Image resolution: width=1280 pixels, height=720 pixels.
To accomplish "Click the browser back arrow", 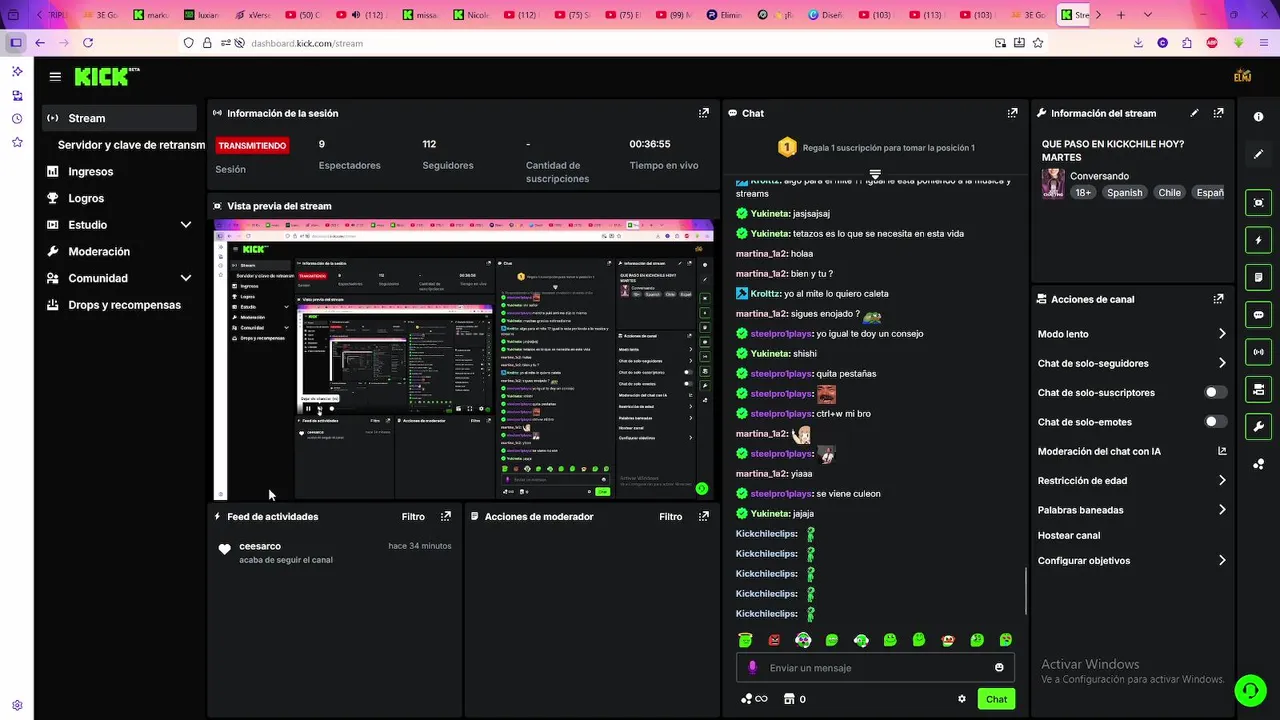I will tap(40, 43).
